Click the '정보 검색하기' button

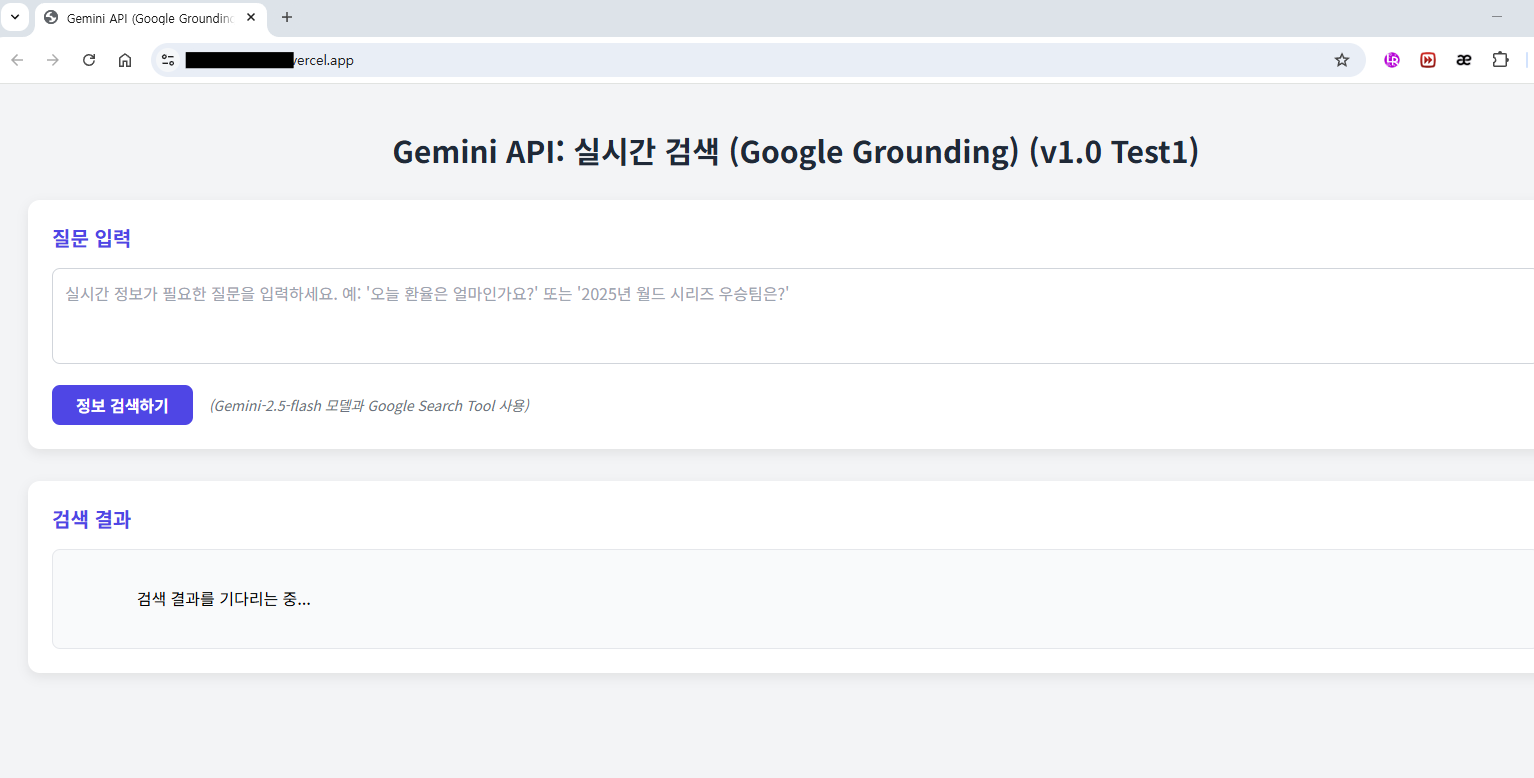(x=122, y=405)
